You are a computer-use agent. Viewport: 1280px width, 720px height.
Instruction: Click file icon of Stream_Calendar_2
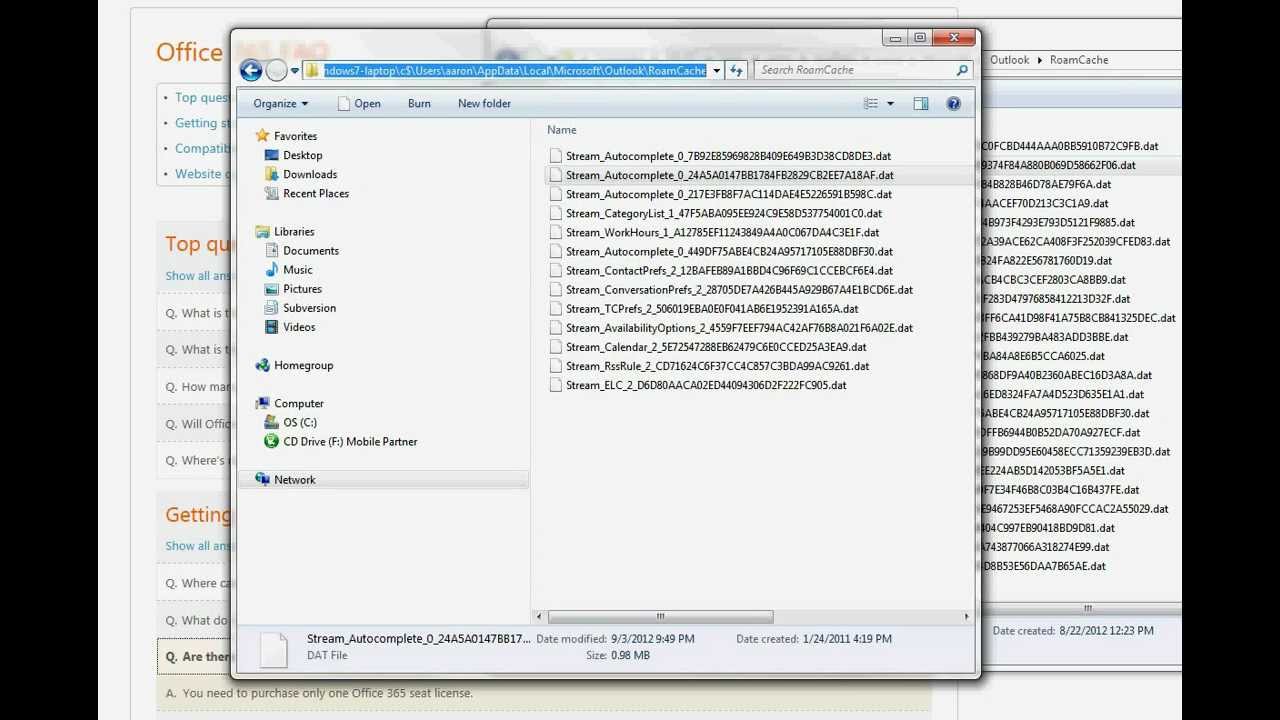click(556, 347)
